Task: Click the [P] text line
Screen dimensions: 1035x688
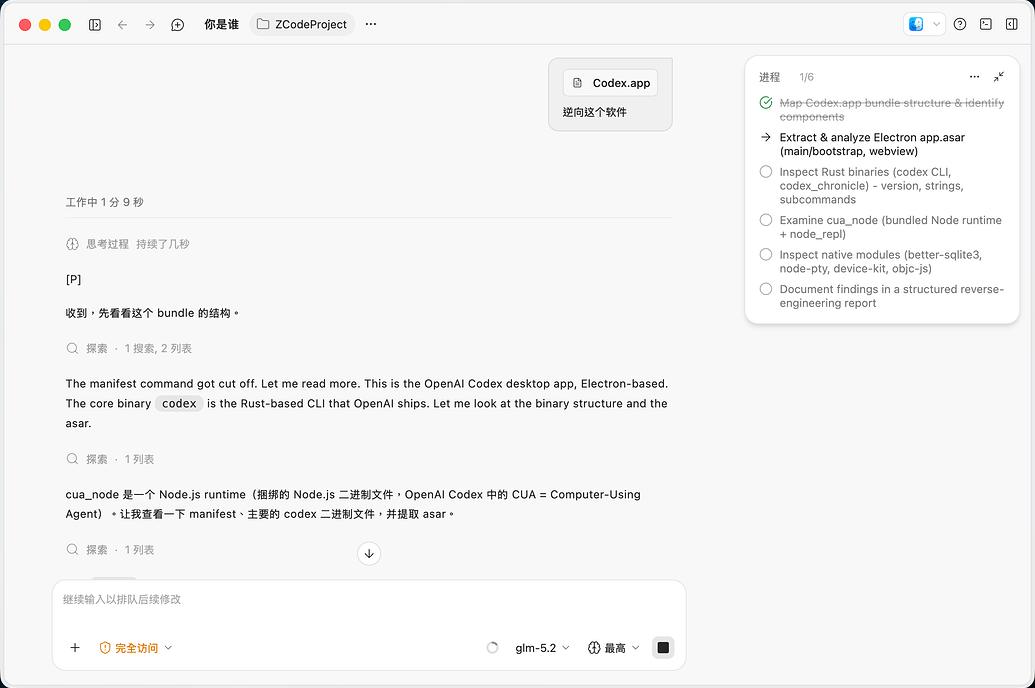Action: coord(73,279)
